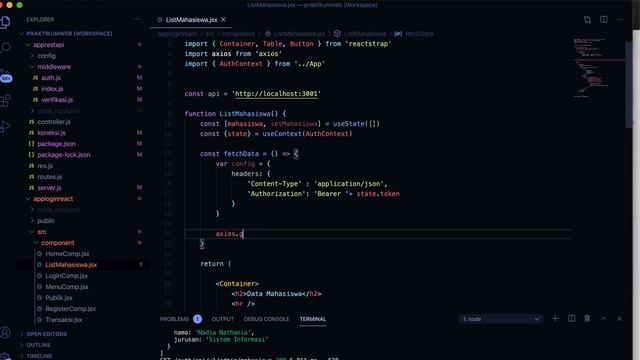The height and width of the screenshot is (360, 640).
Task: Expand the config folder
Action: tap(46, 56)
